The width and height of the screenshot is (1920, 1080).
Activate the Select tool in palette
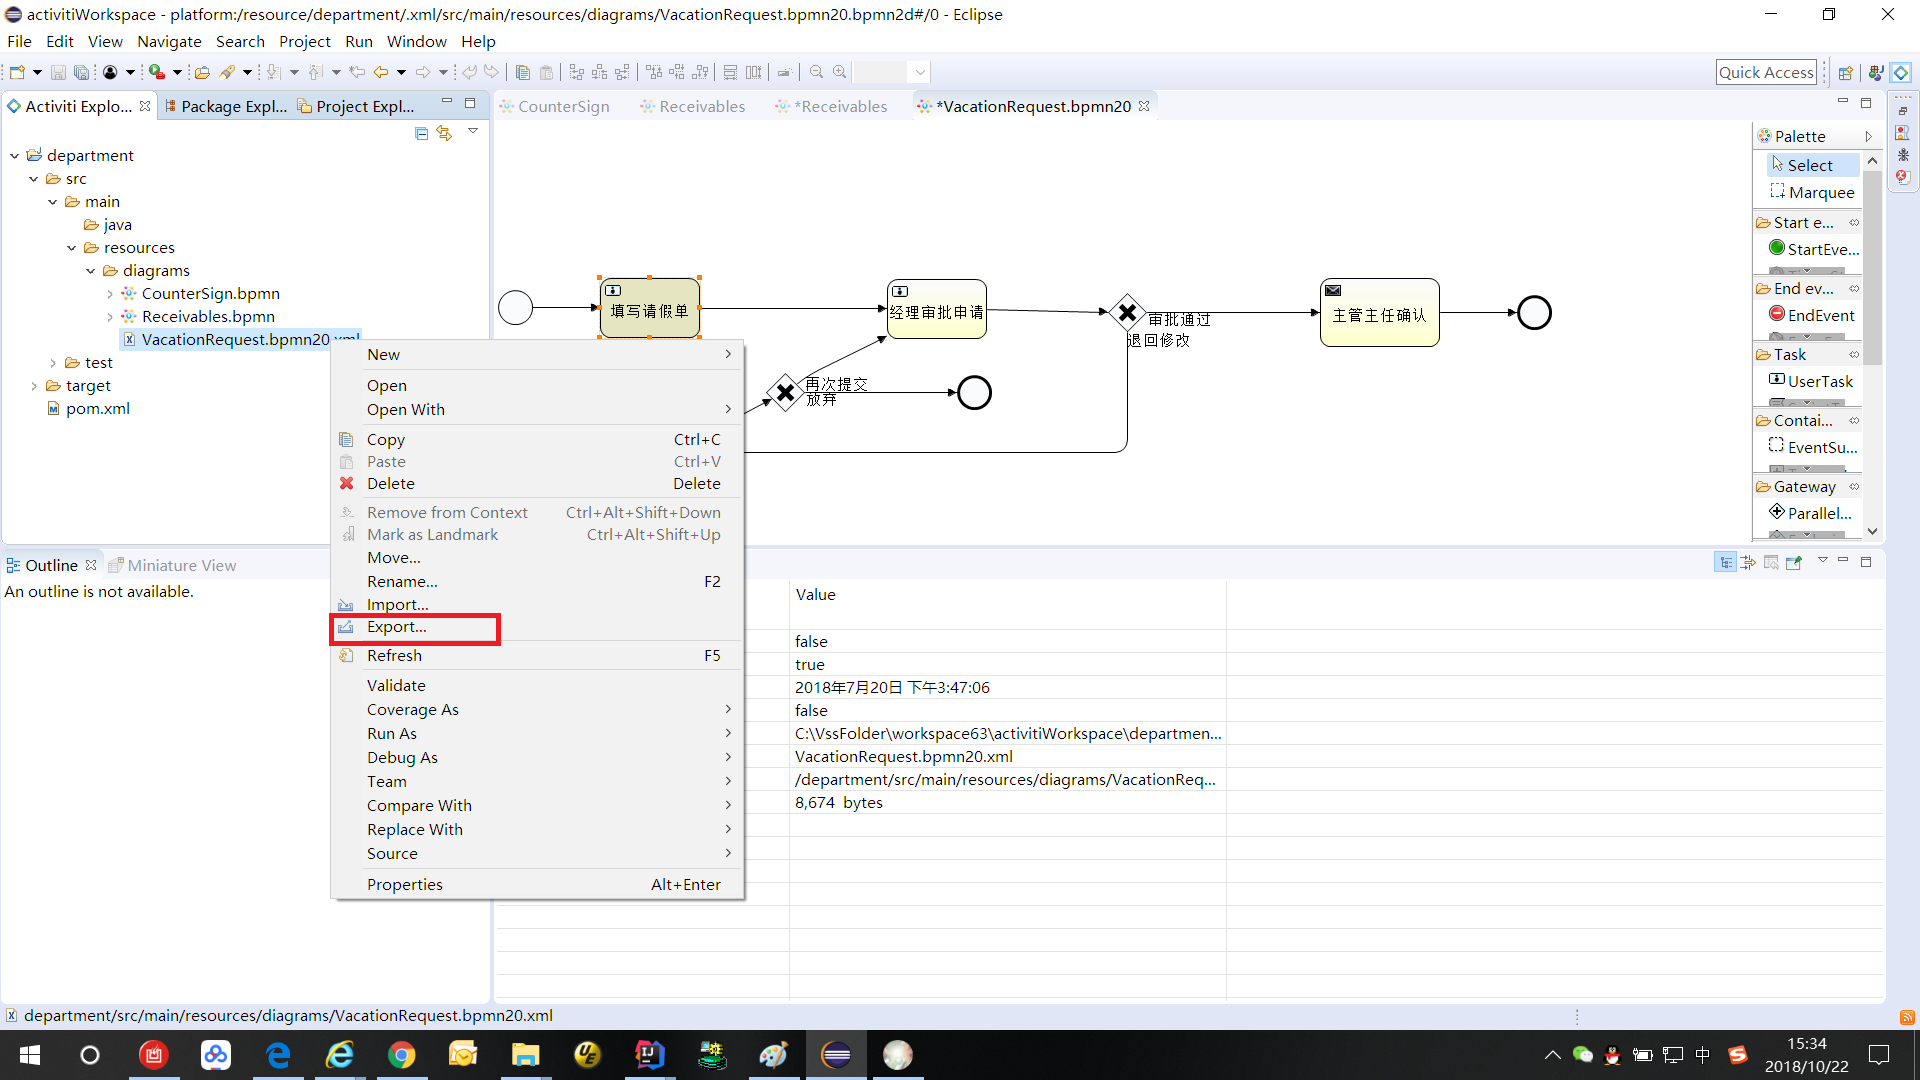[1812, 165]
